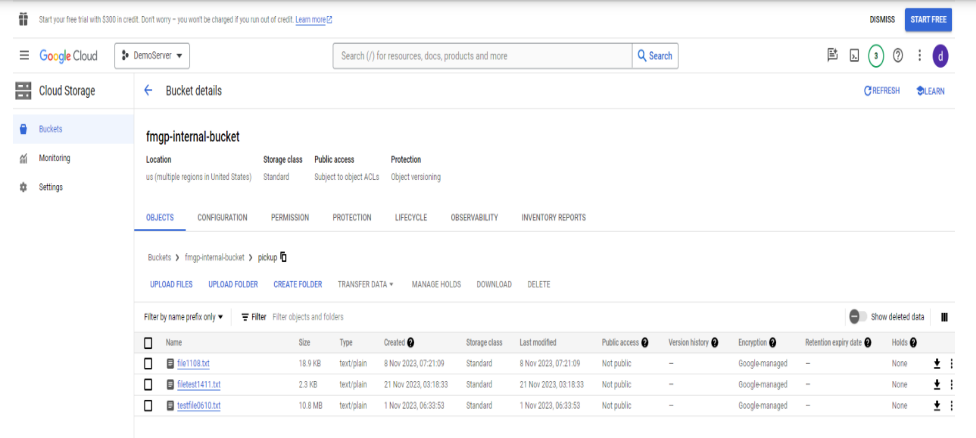Open Cloud Shell terminal icon
Image resolution: width=976 pixels, height=438 pixels.
(854, 56)
